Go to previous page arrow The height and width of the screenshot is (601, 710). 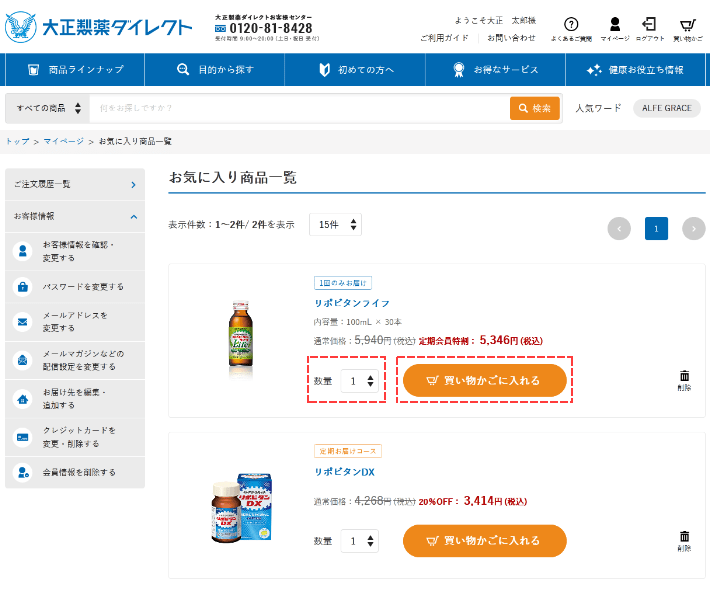(619, 229)
